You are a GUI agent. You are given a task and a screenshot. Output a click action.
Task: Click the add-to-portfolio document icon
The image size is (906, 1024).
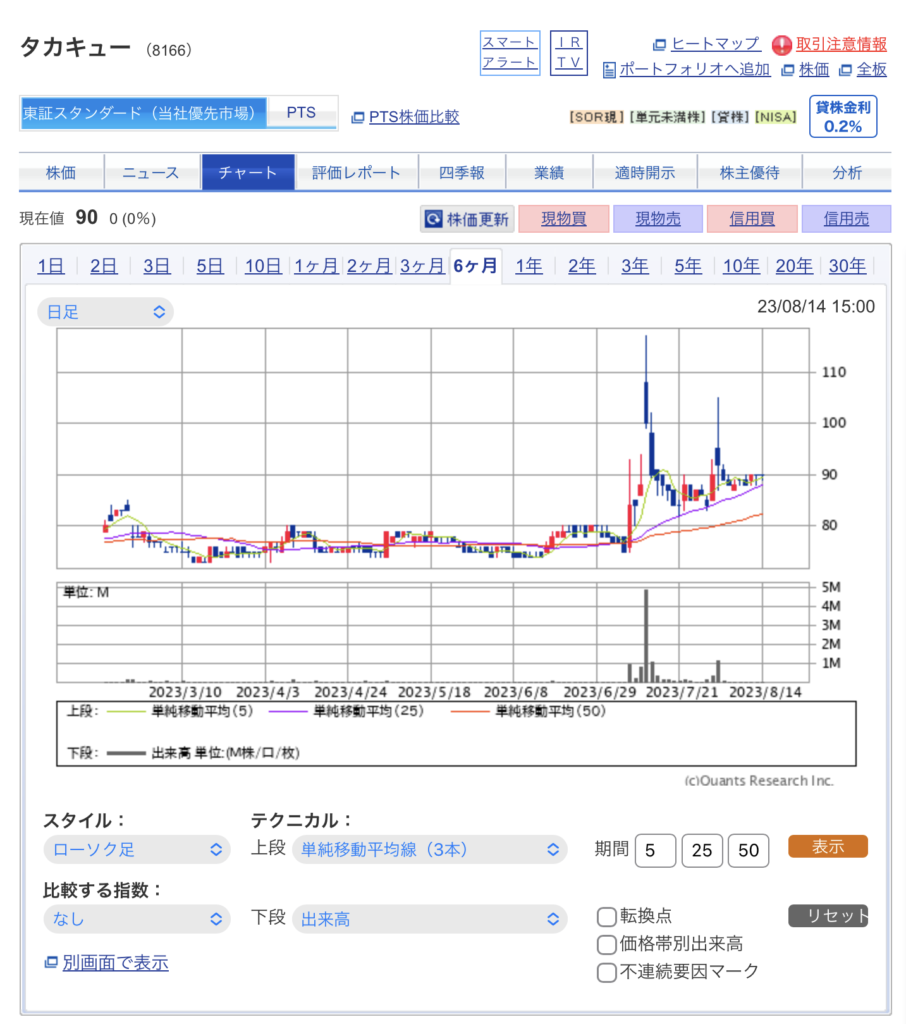point(609,70)
